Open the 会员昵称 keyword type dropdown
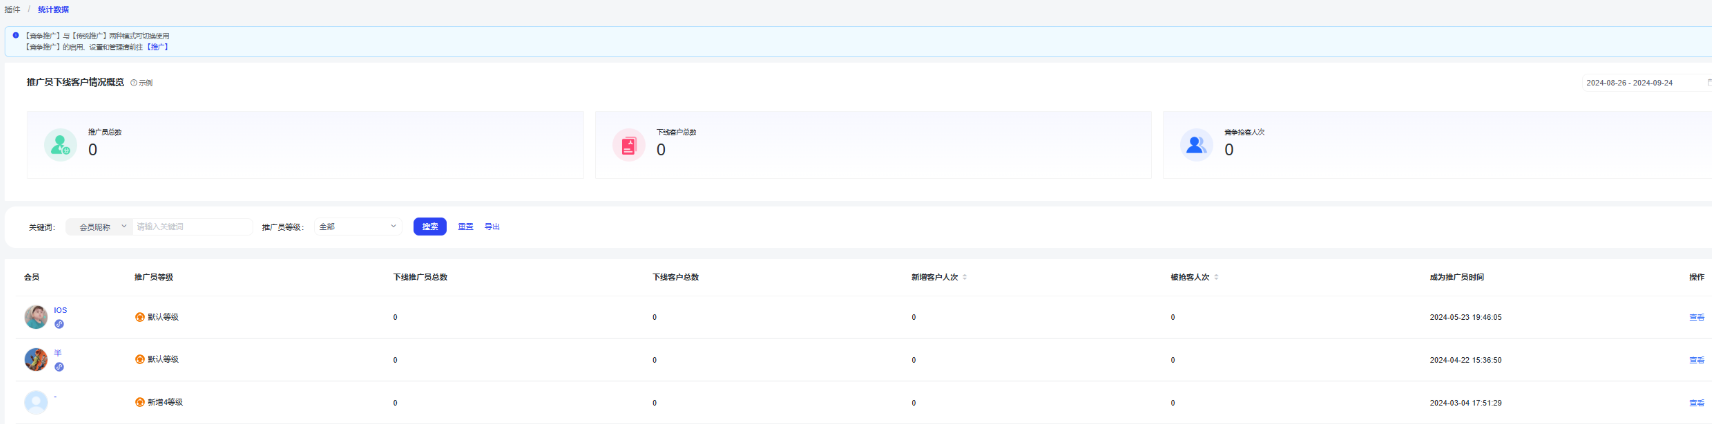Image resolution: width=1712 pixels, height=424 pixels. pos(99,227)
